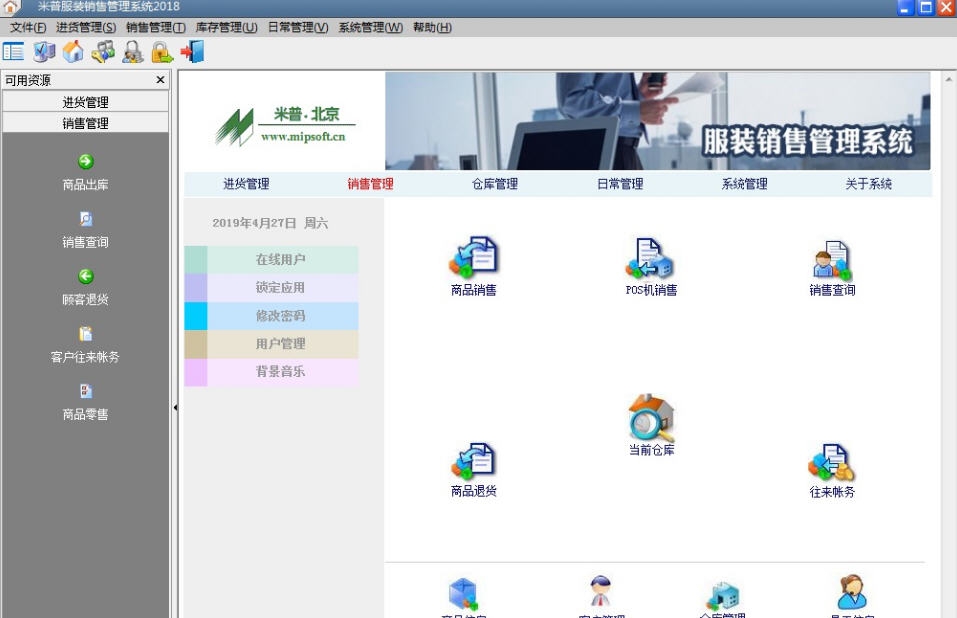Click the home icon in the toolbar
This screenshot has width=957, height=618.
click(x=72, y=51)
